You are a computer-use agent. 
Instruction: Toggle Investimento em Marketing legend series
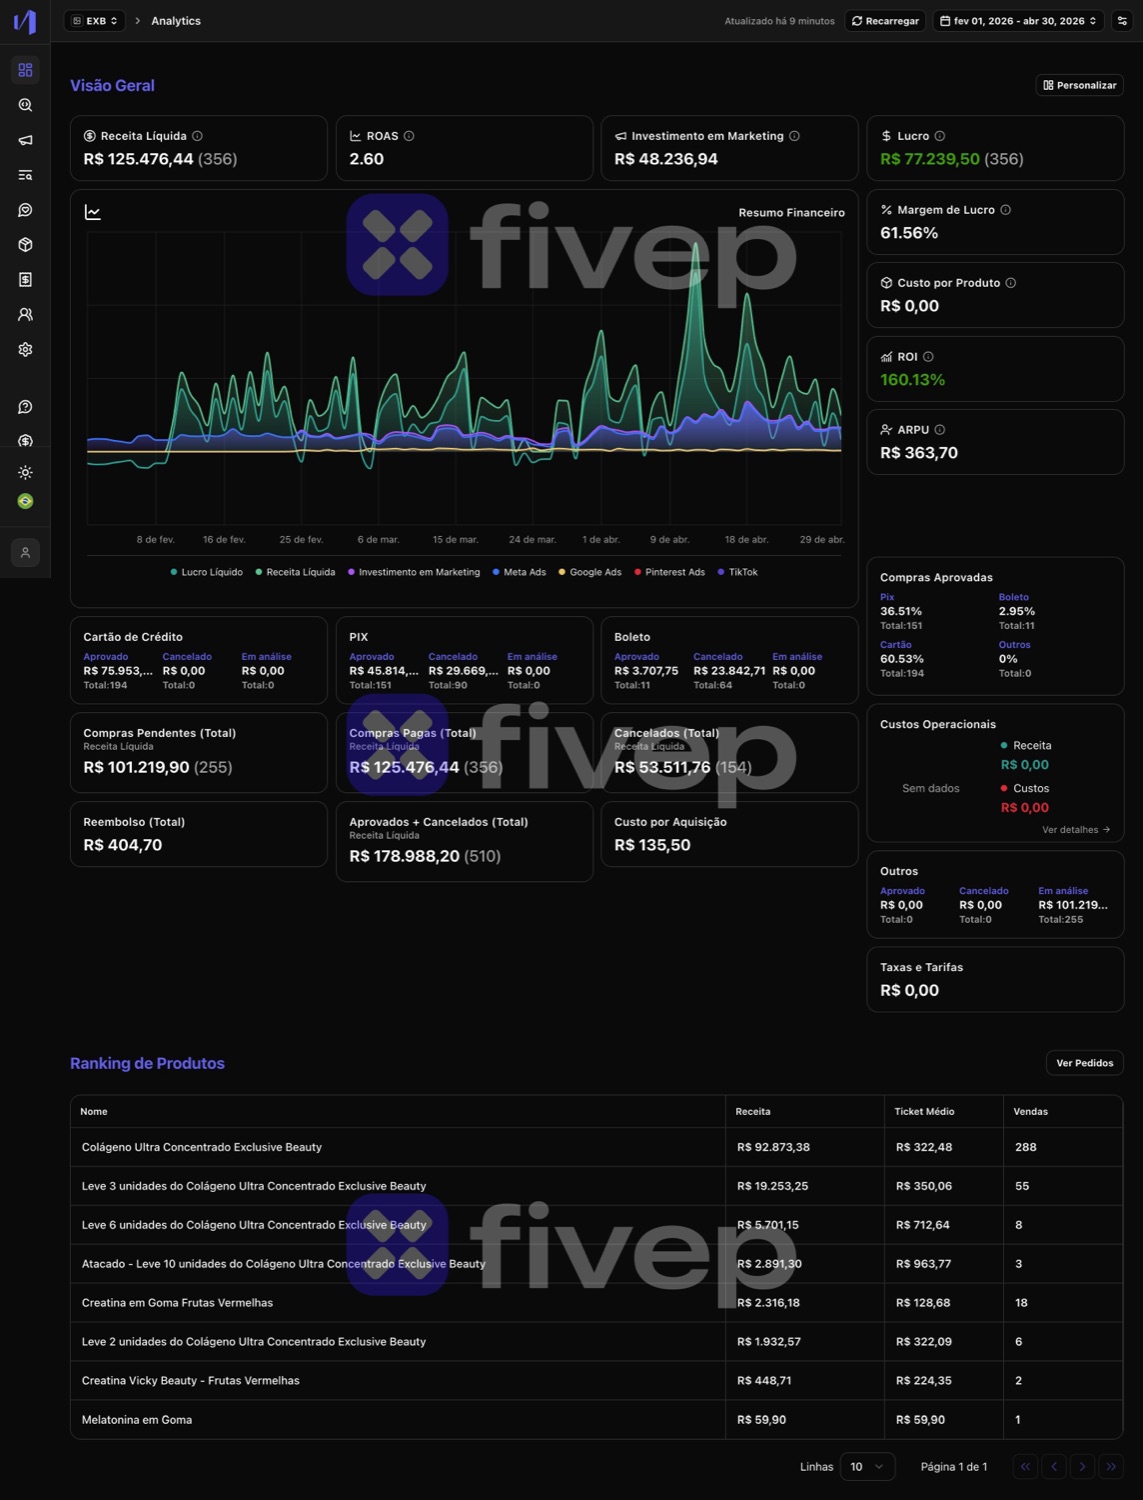coord(414,572)
